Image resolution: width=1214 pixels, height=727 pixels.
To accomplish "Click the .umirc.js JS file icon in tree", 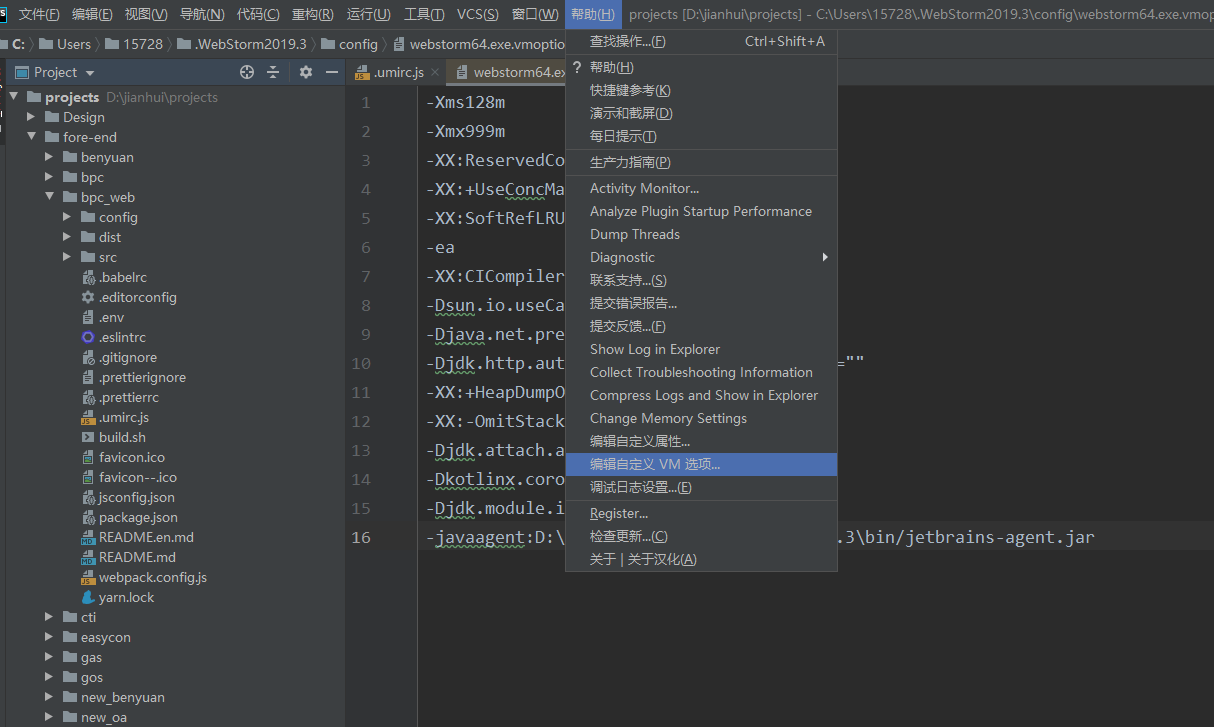I will pyautogui.click(x=88, y=417).
